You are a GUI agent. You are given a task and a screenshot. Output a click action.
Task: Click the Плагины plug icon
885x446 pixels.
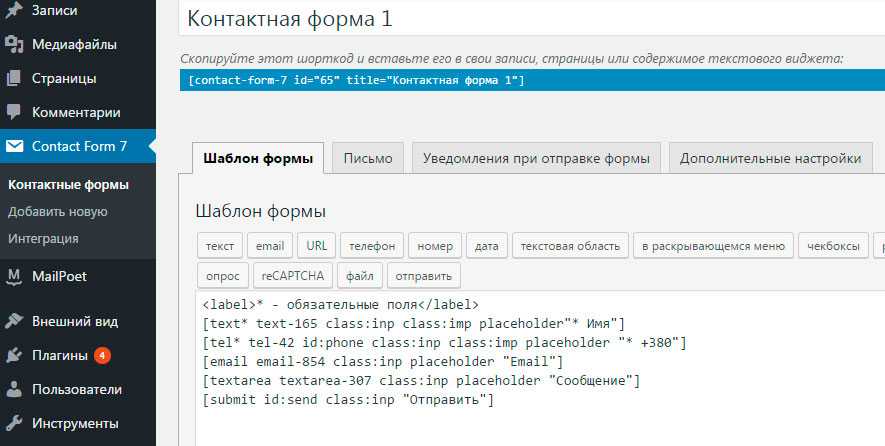(x=14, y=355)
